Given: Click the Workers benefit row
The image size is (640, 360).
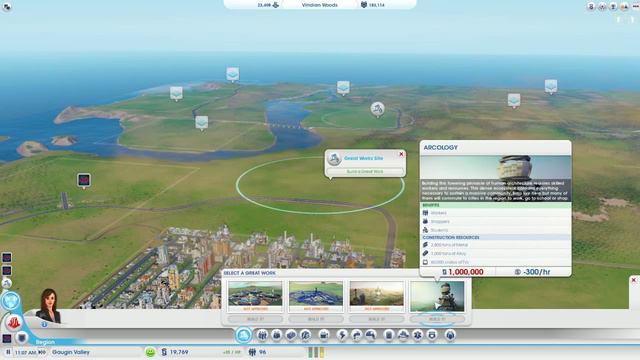Looking at the screenshot, I should (x=496, y=213).
